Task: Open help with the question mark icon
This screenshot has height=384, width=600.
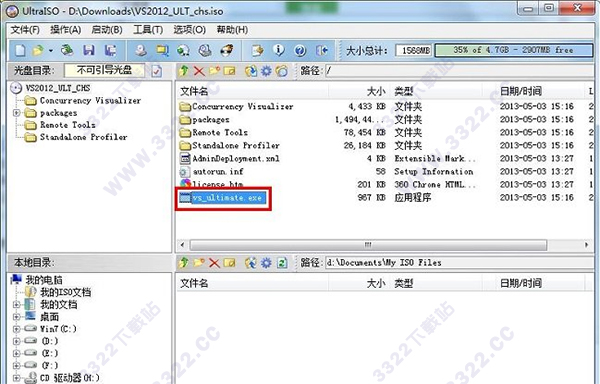Action: point(300,50)
